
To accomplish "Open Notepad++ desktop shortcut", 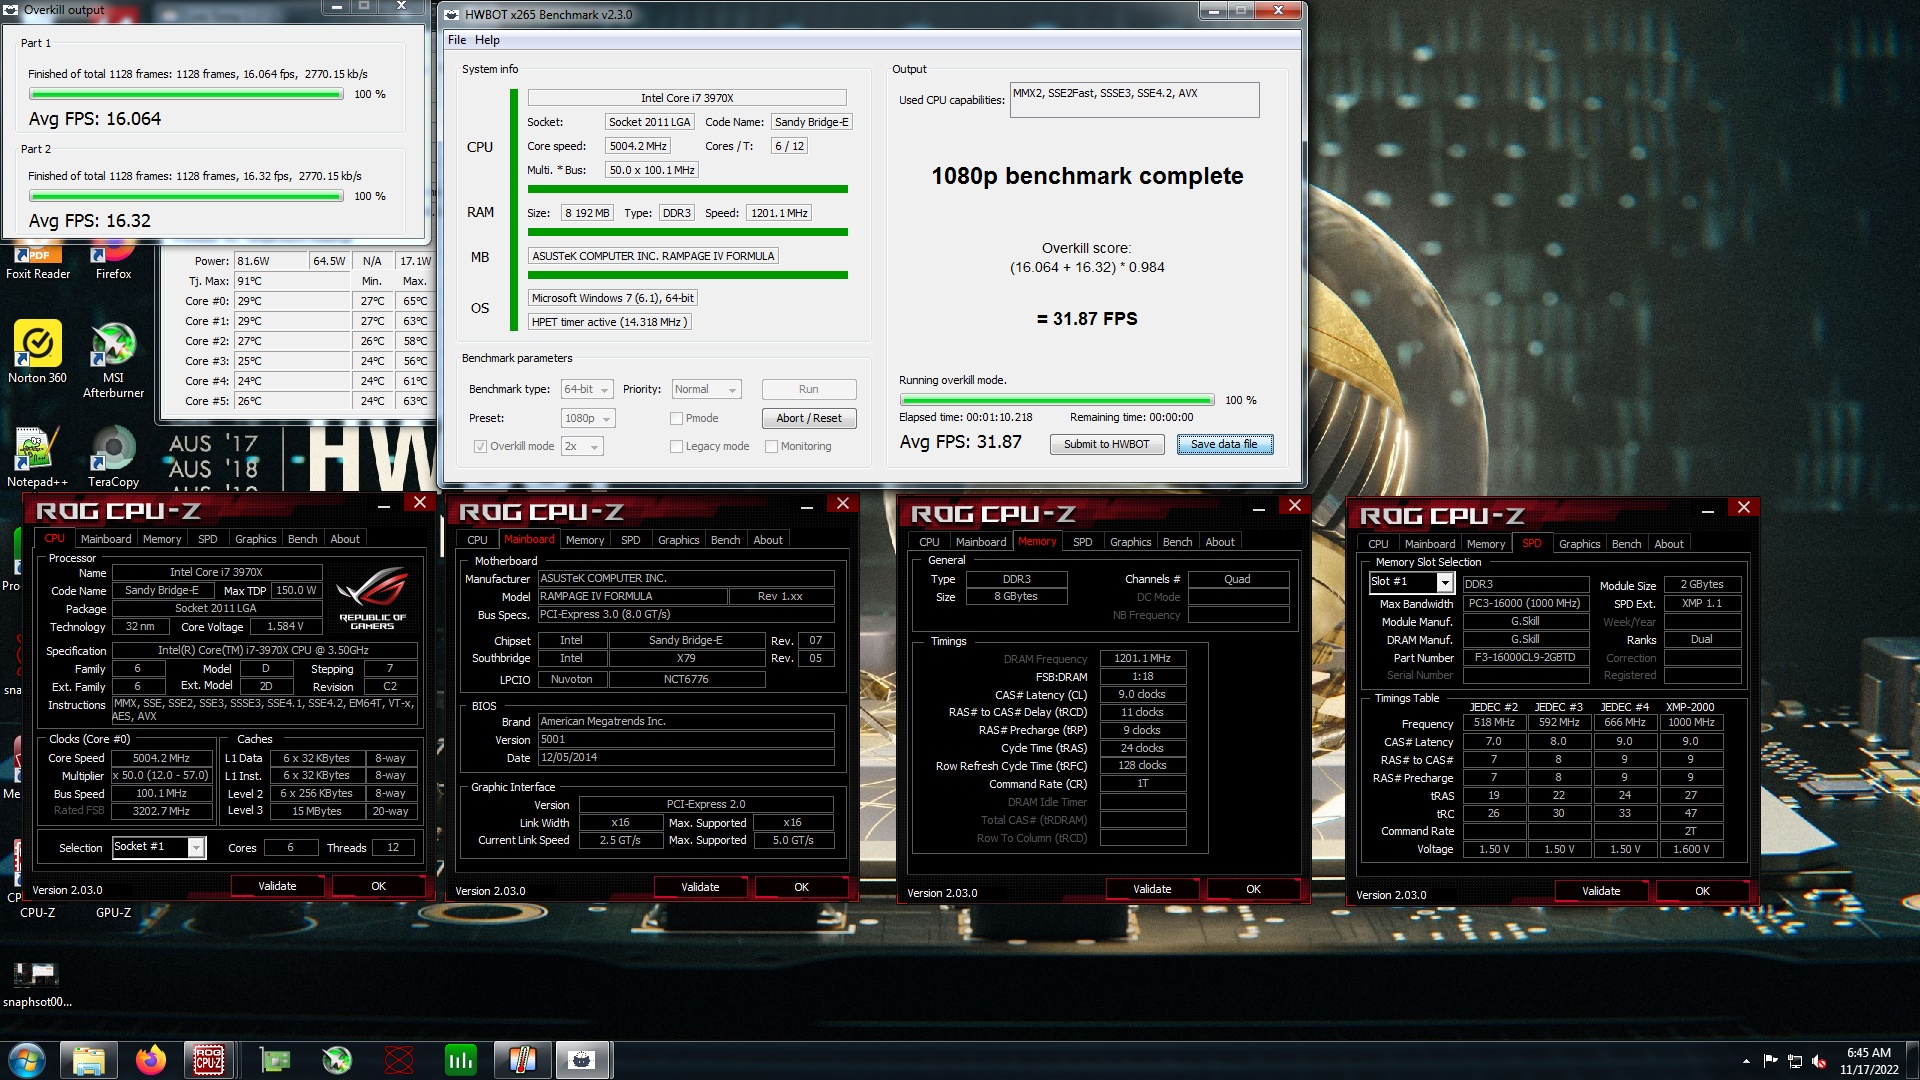I will point(37,456).
